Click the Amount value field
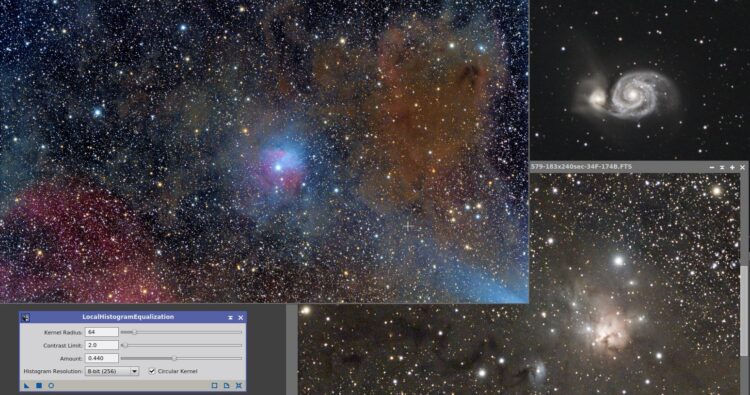The width and height of the screenshot is (750, 395). tap(101, 358)
